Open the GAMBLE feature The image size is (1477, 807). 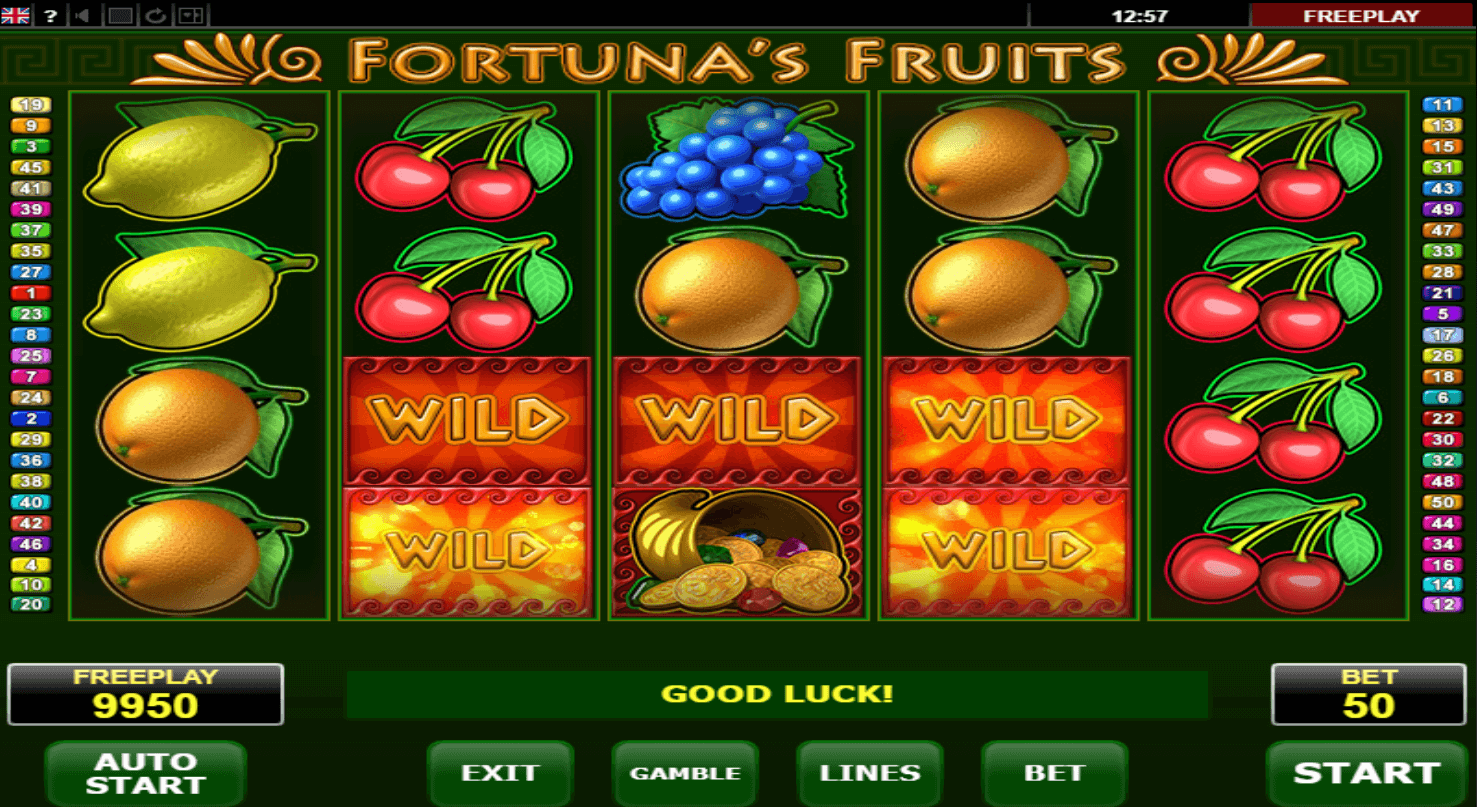coord(685,773)
